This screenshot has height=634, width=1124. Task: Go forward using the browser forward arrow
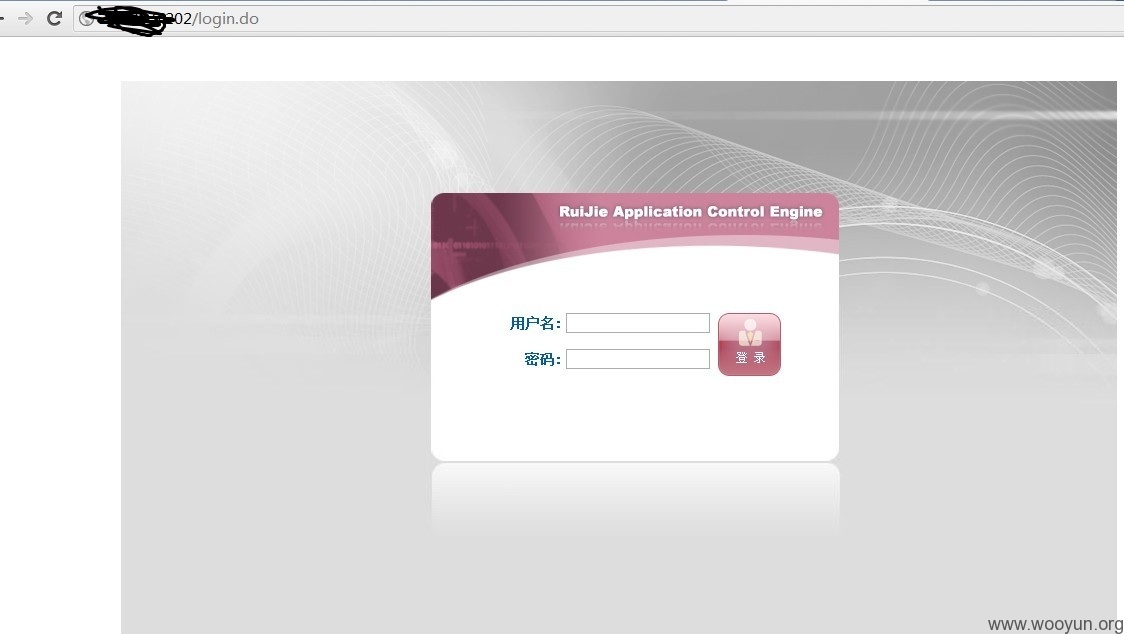coord(25,19)
